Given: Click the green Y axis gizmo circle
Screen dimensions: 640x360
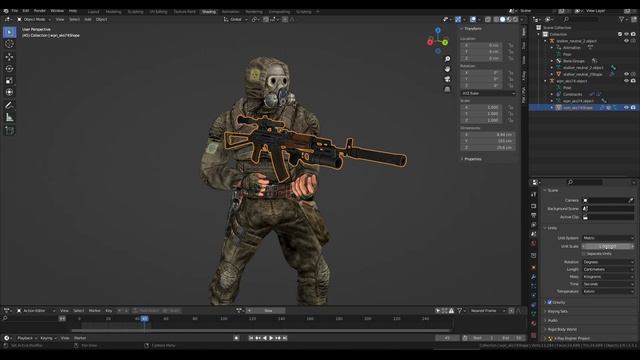Looking at the screenshot, I should pos(445,42).
